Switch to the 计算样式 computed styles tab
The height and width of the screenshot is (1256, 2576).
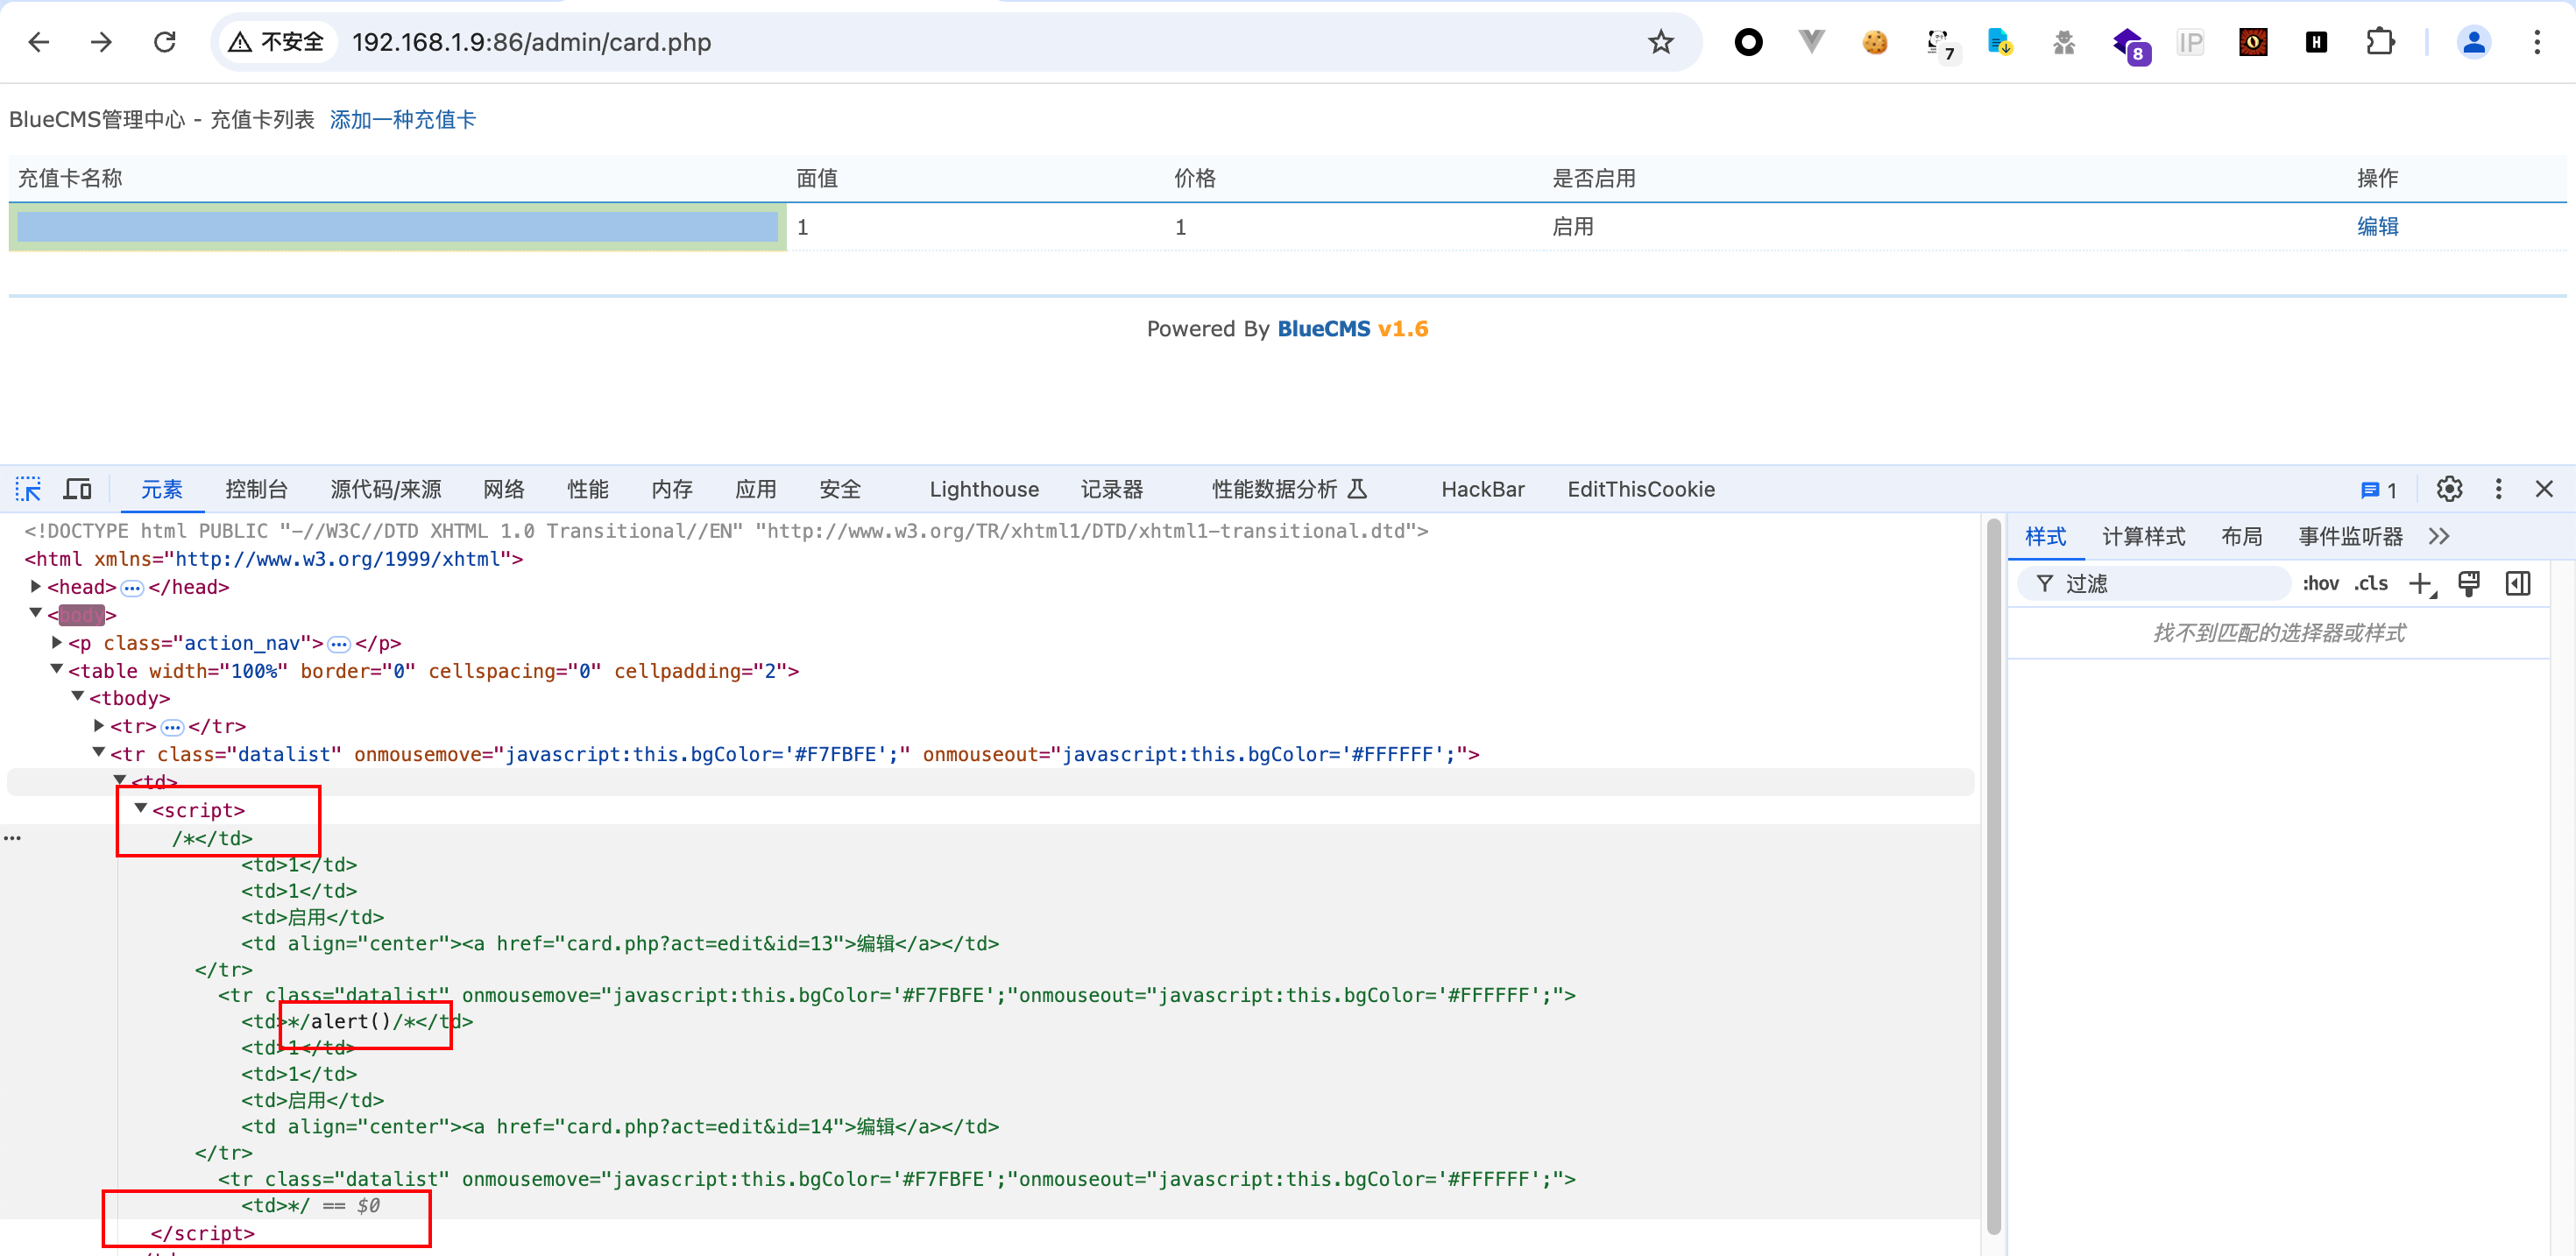2143,537
